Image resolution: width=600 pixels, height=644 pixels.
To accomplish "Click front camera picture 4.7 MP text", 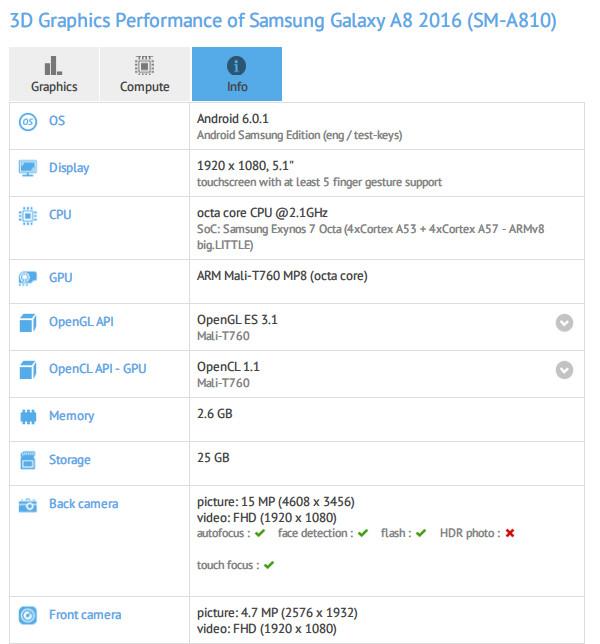I will click(277, 612).
